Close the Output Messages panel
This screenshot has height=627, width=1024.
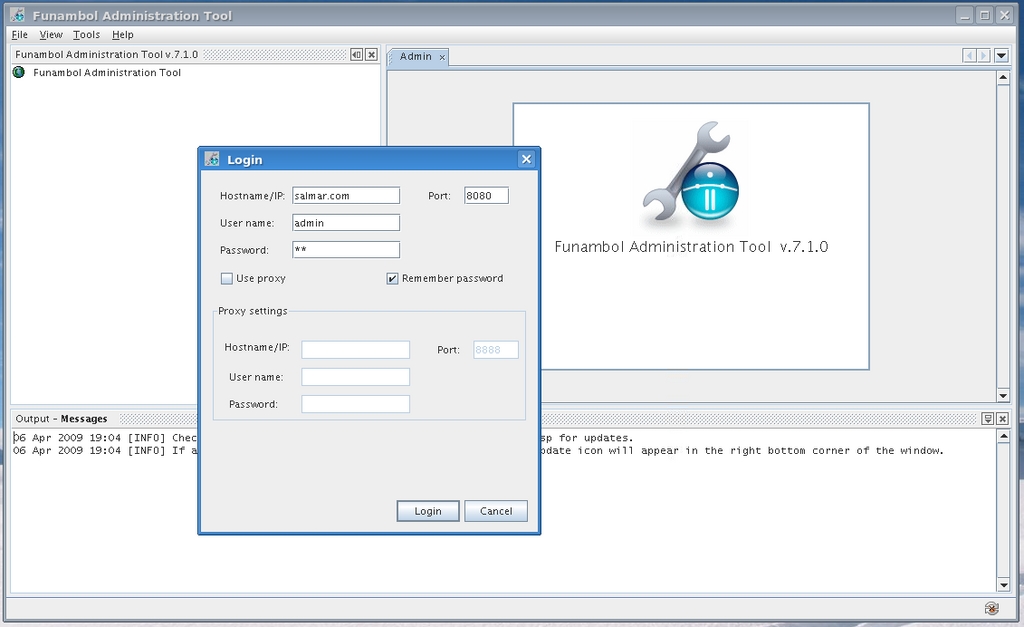[x=1002, y=419]
